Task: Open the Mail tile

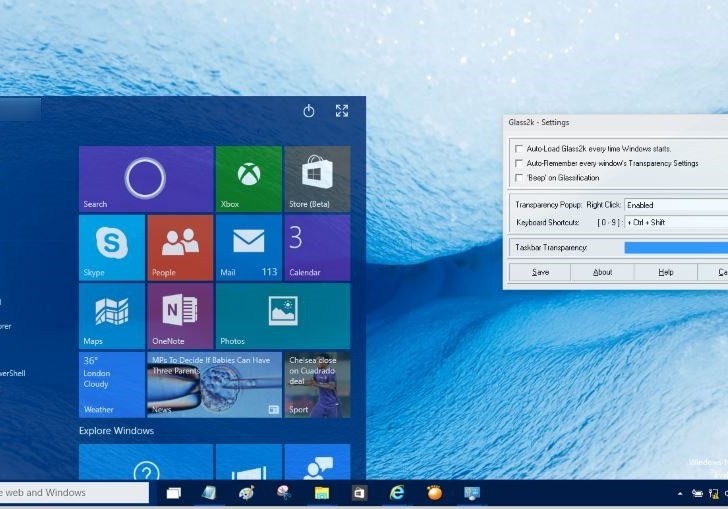Action: coord(248,247)
